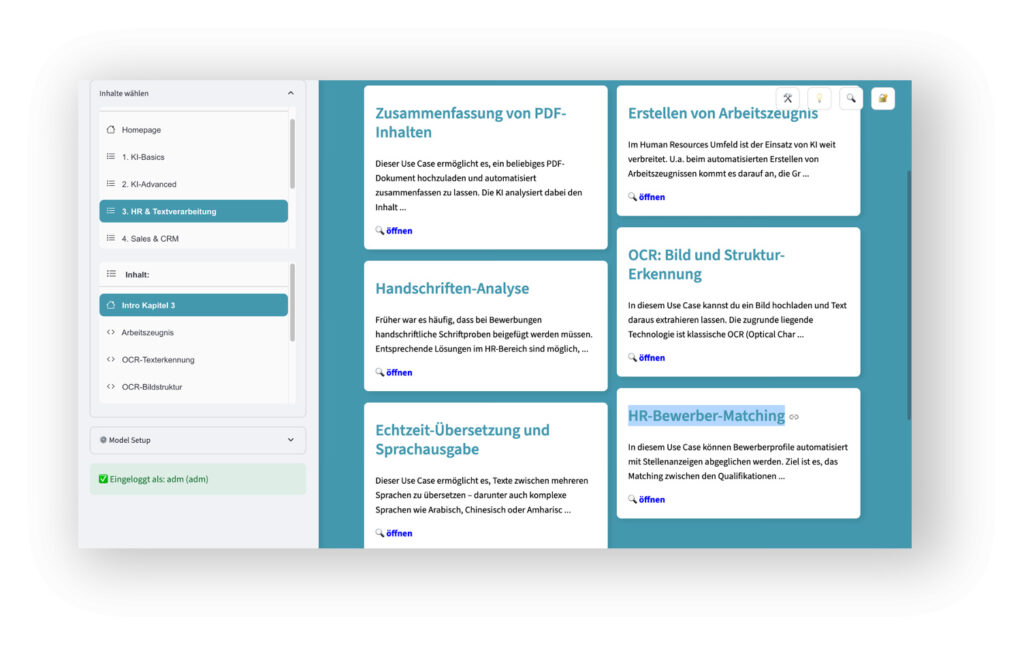1024x645 pixels.
Task: Click magnifier icon in Zusammenfassung von PDF-Inhalten card
Action: (x=379, y=230)
